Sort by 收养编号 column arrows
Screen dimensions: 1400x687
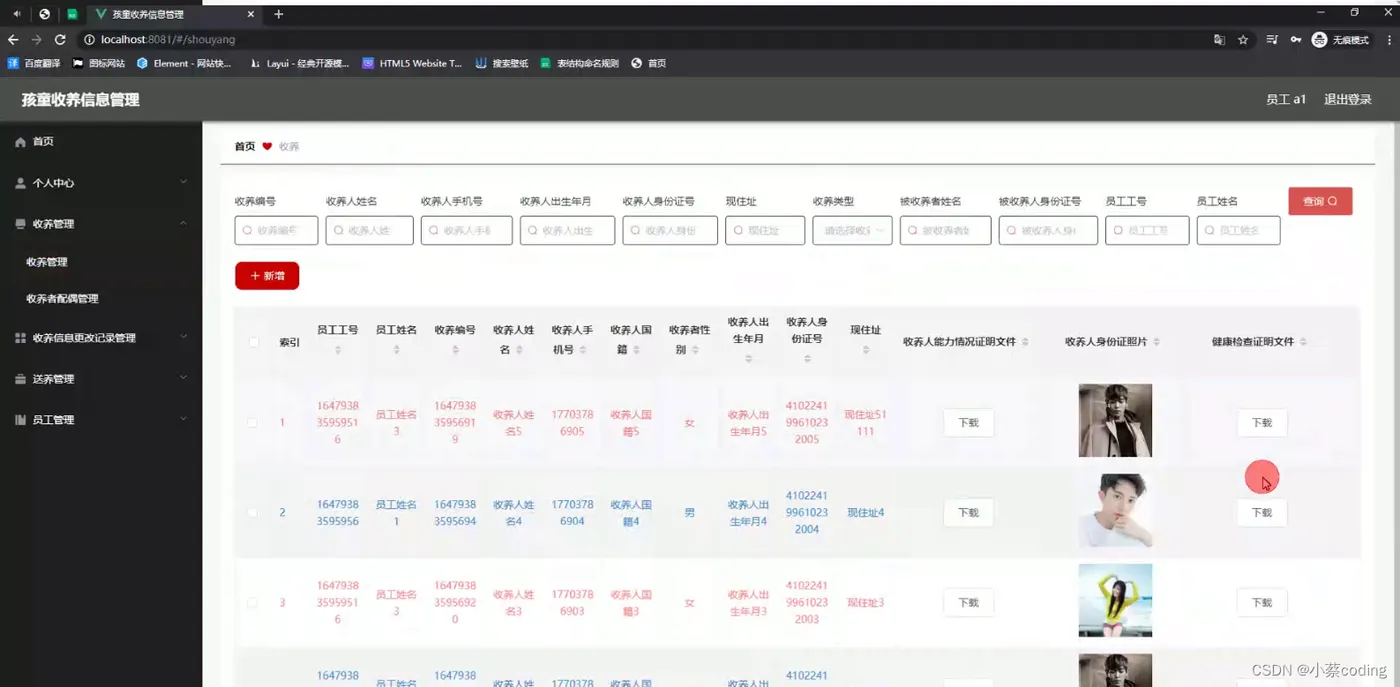[x=455, y=350]
